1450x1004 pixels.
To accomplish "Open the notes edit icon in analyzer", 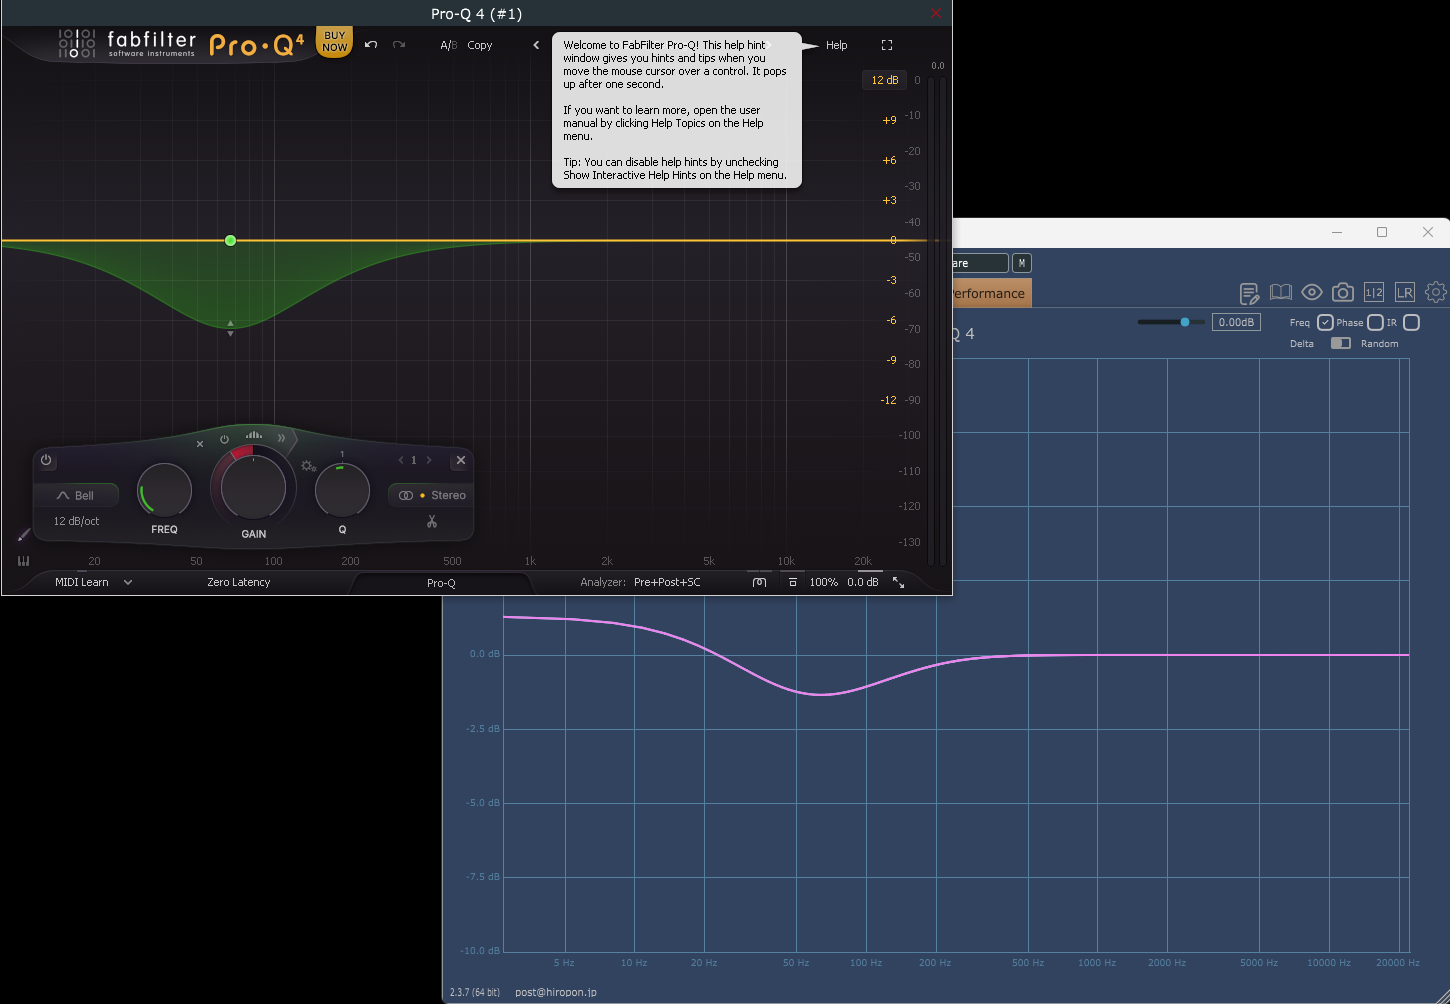I will (x=1249, y=293).
